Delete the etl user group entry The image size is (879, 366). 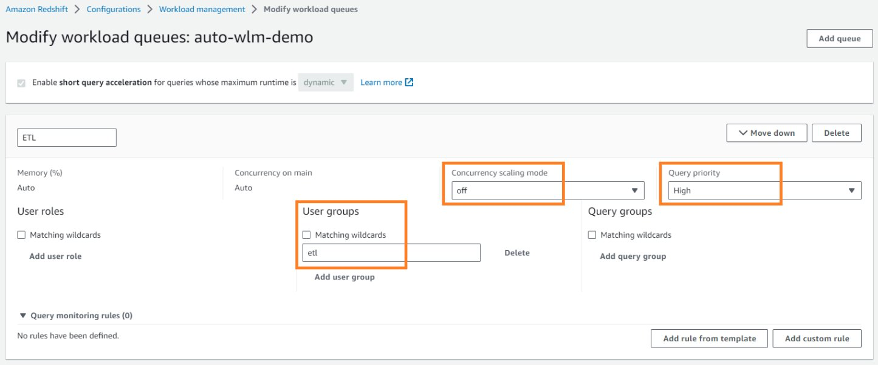[x=517, y=253]
